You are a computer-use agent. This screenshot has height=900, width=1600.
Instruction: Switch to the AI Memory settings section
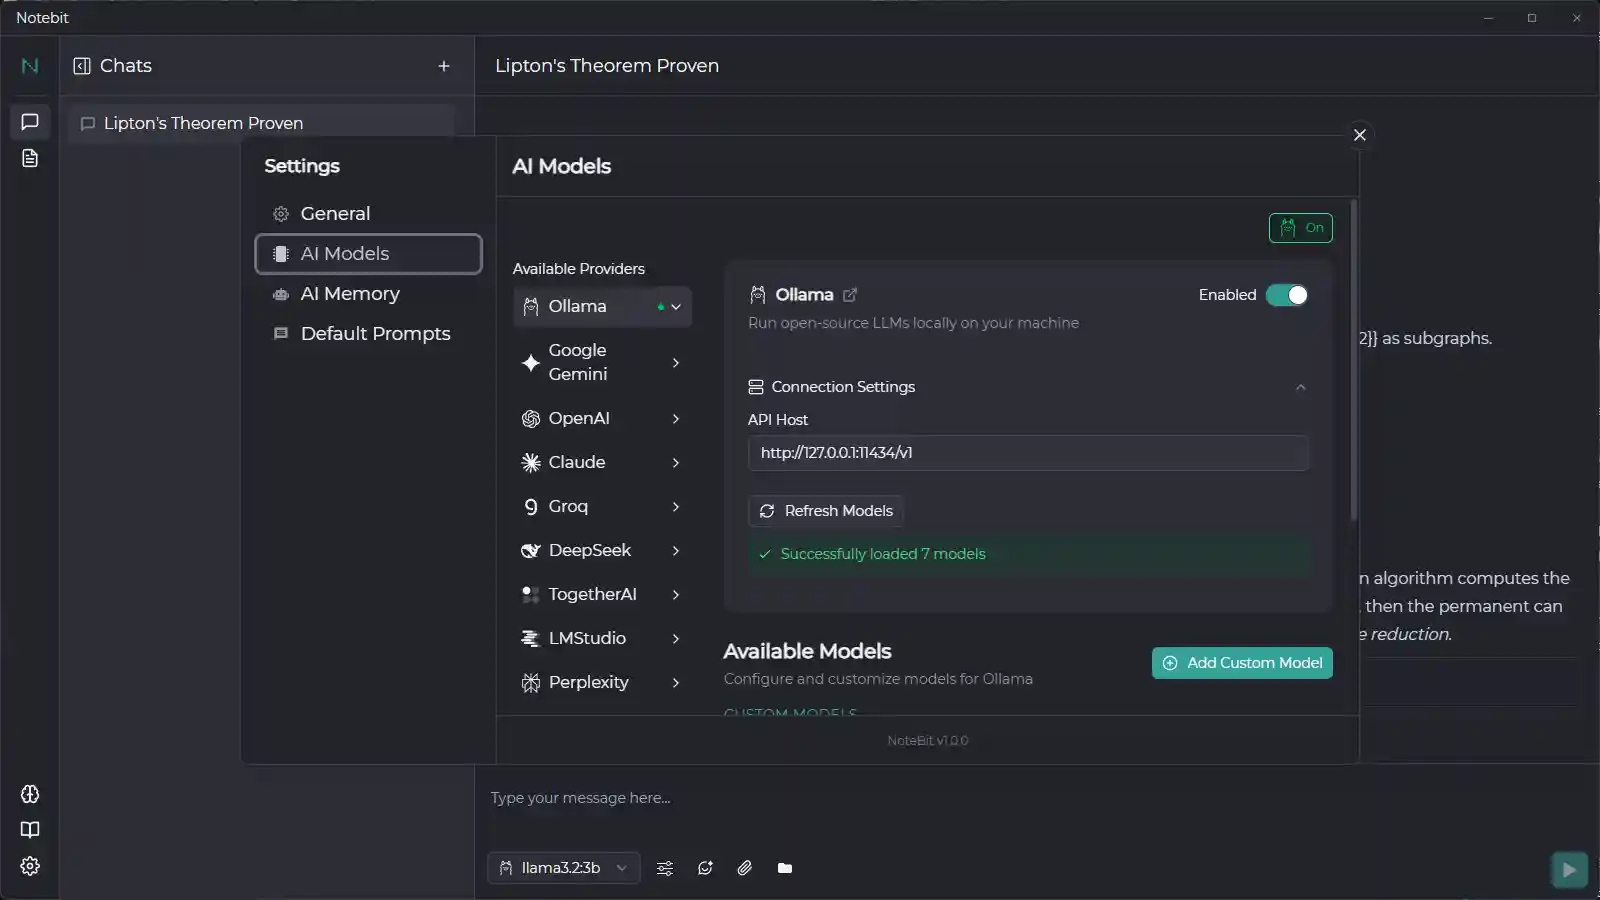click(x=350, y=294)
